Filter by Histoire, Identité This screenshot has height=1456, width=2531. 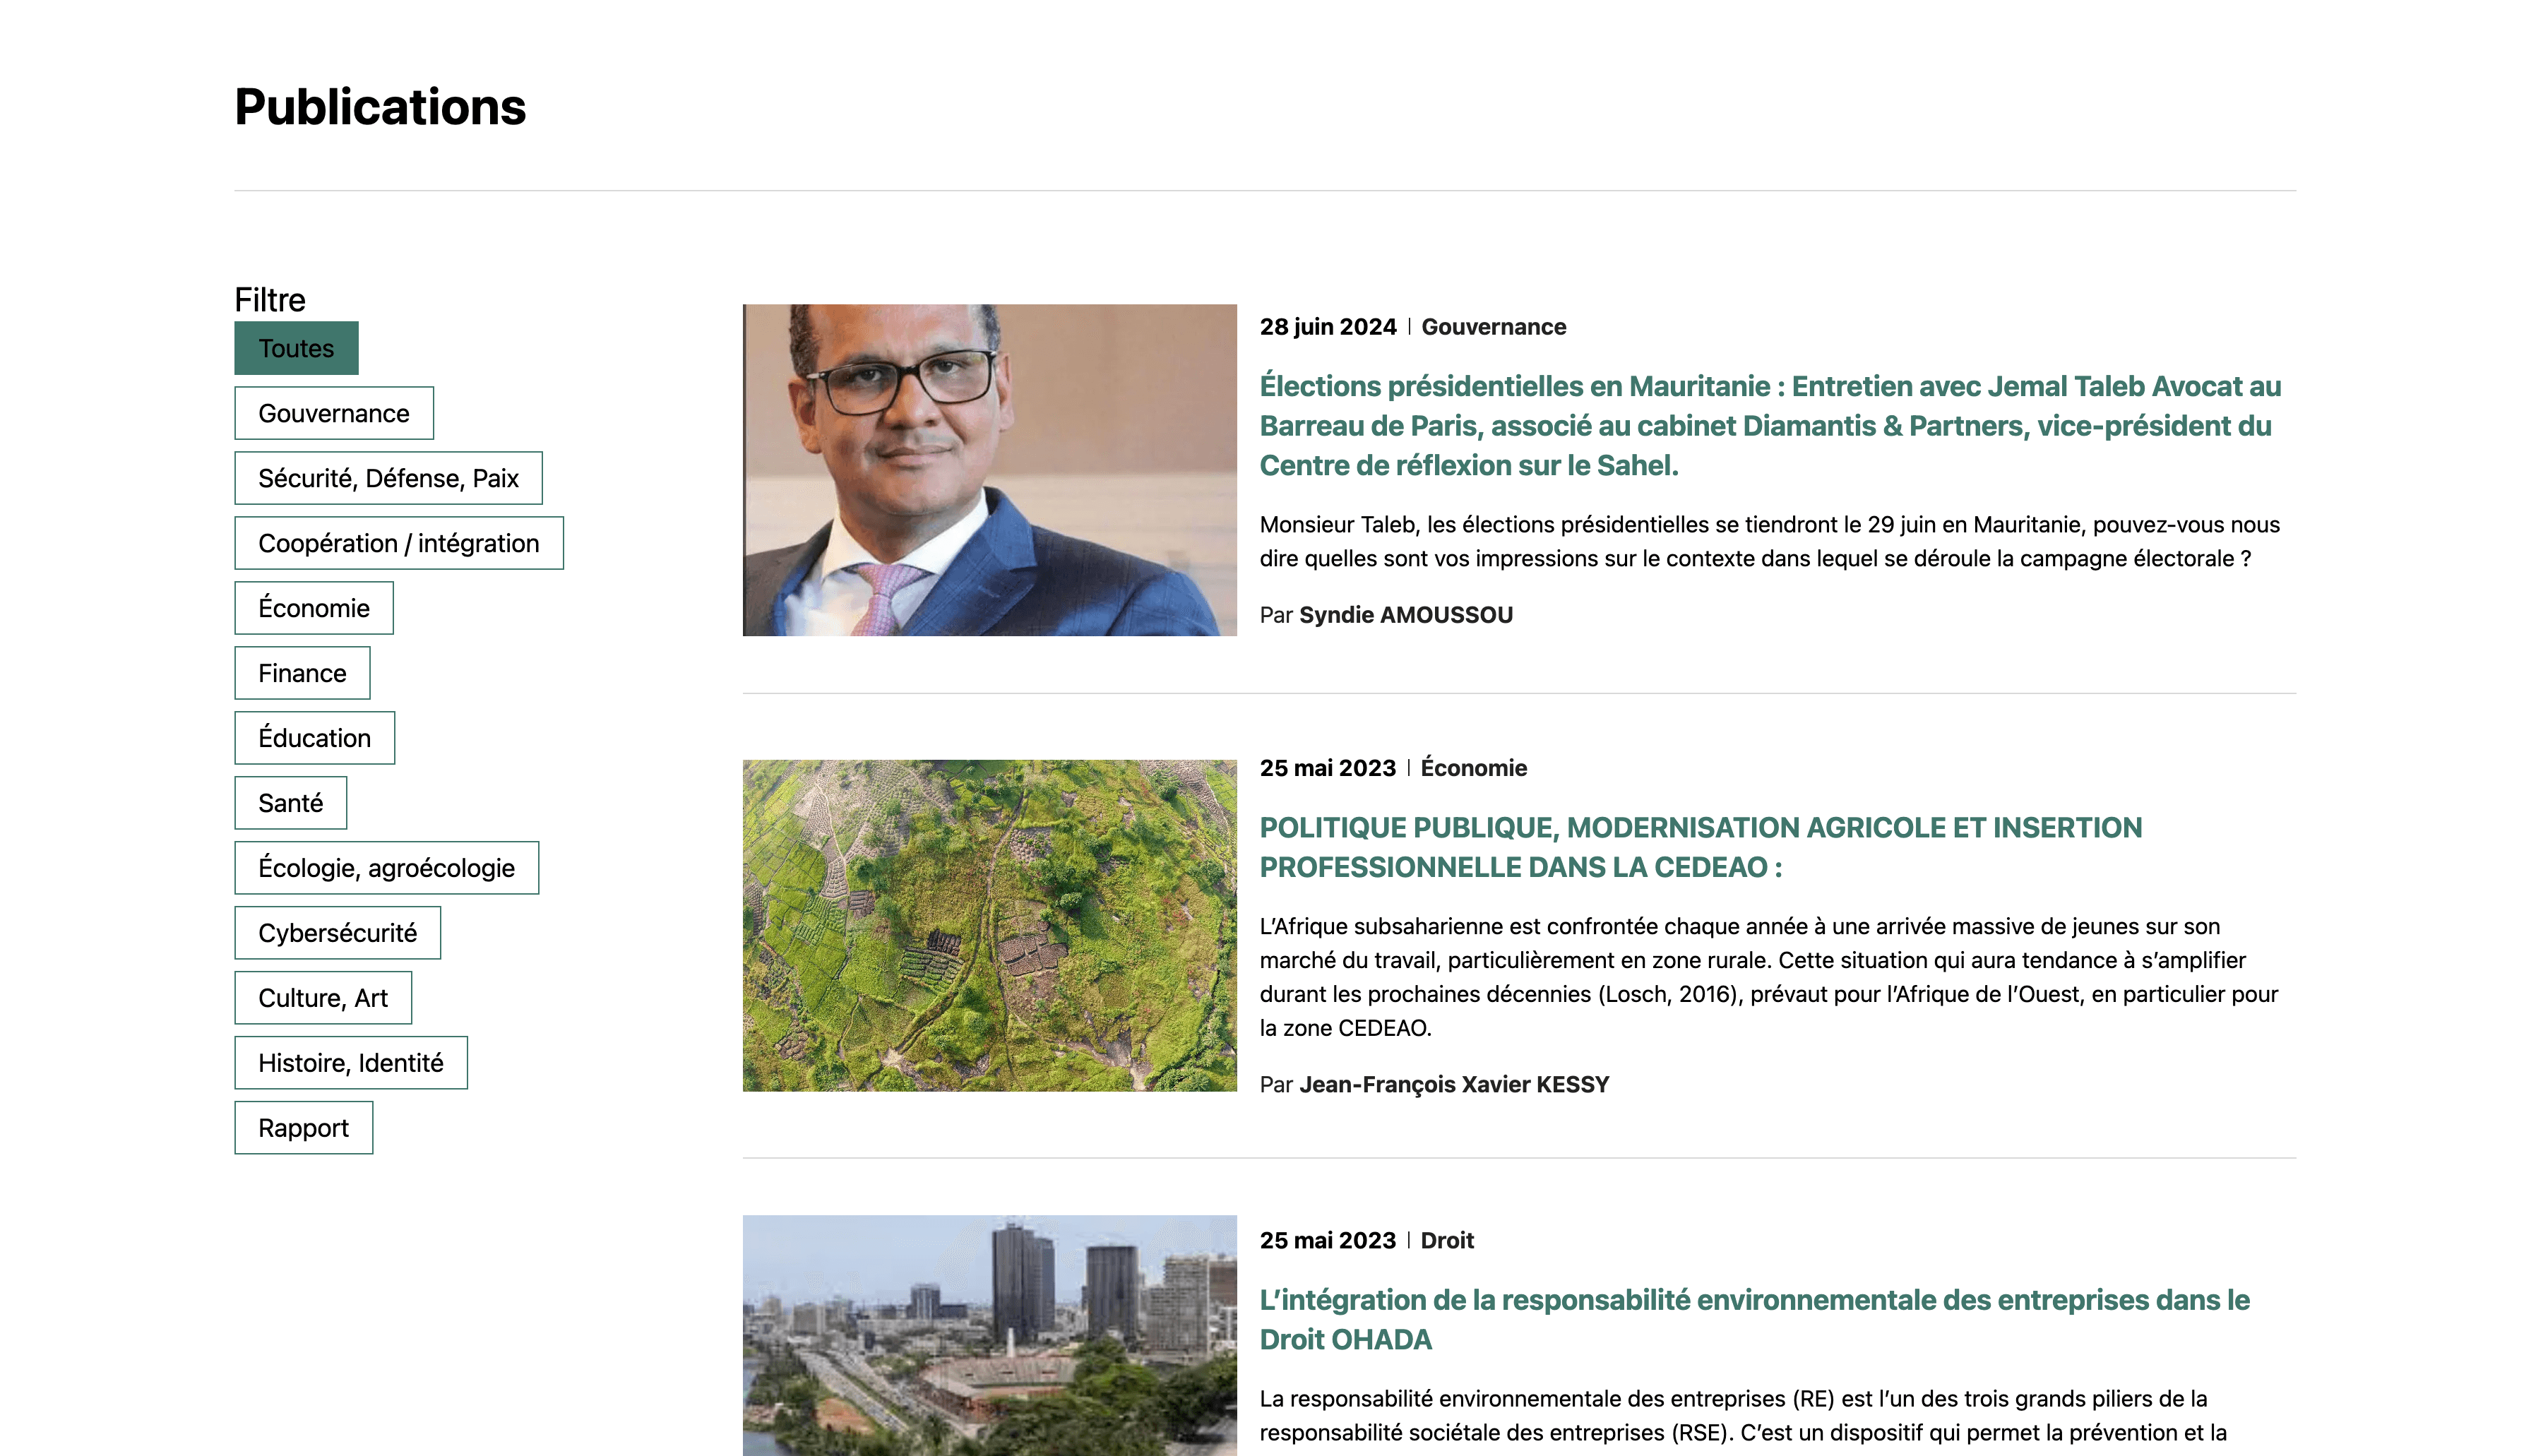tap(350, 1063)
